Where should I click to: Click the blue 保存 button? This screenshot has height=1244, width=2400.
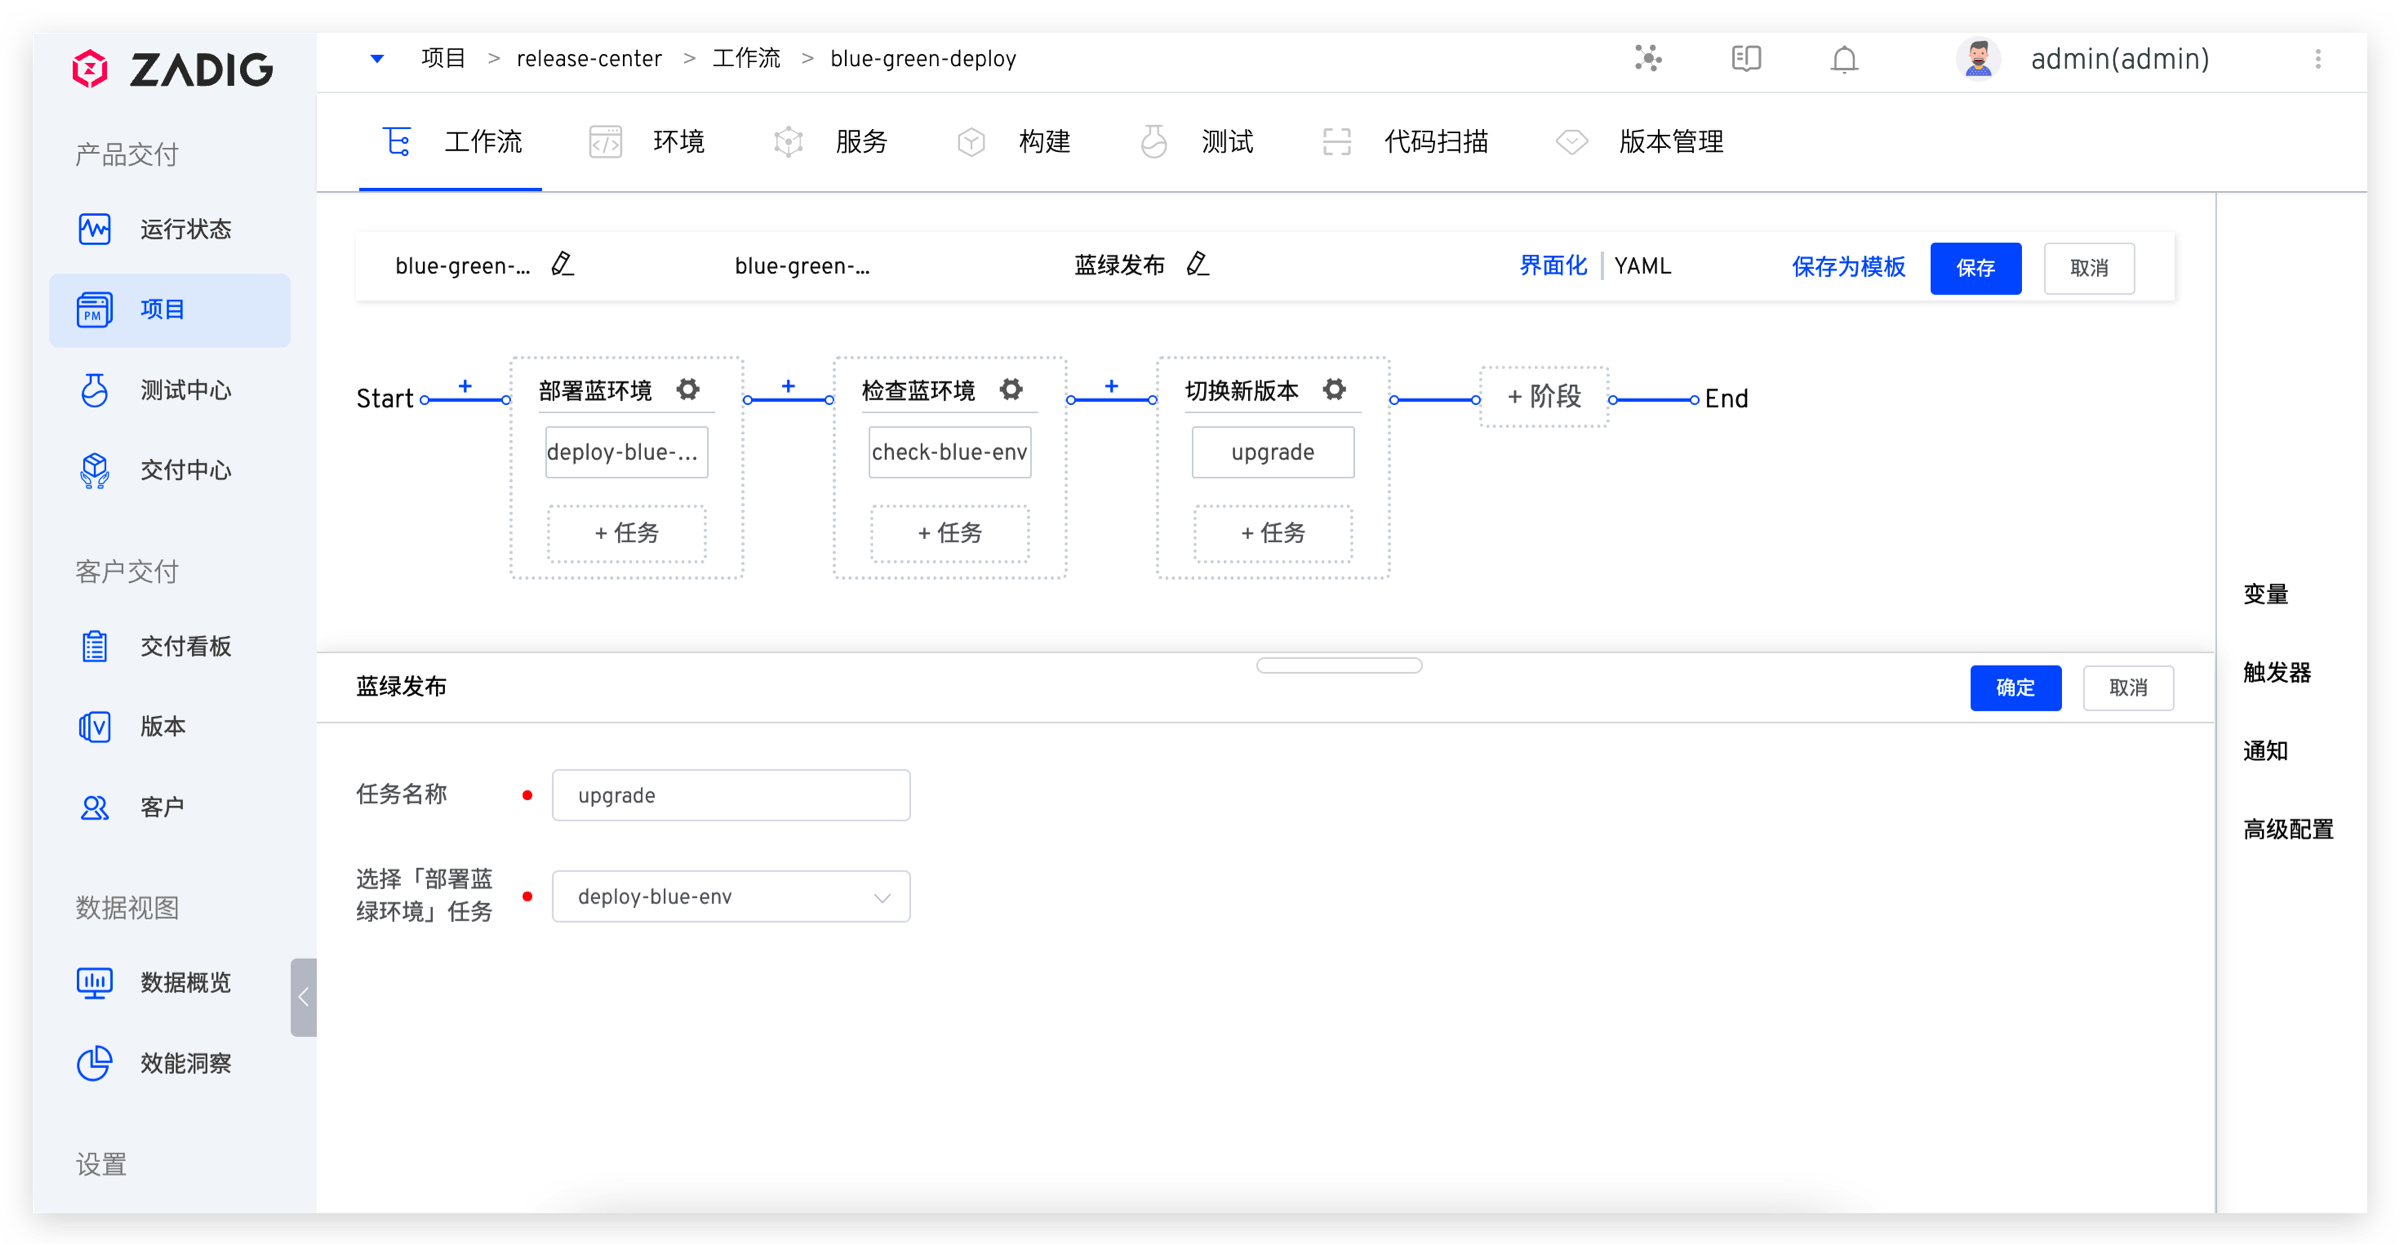(1974, 268)
